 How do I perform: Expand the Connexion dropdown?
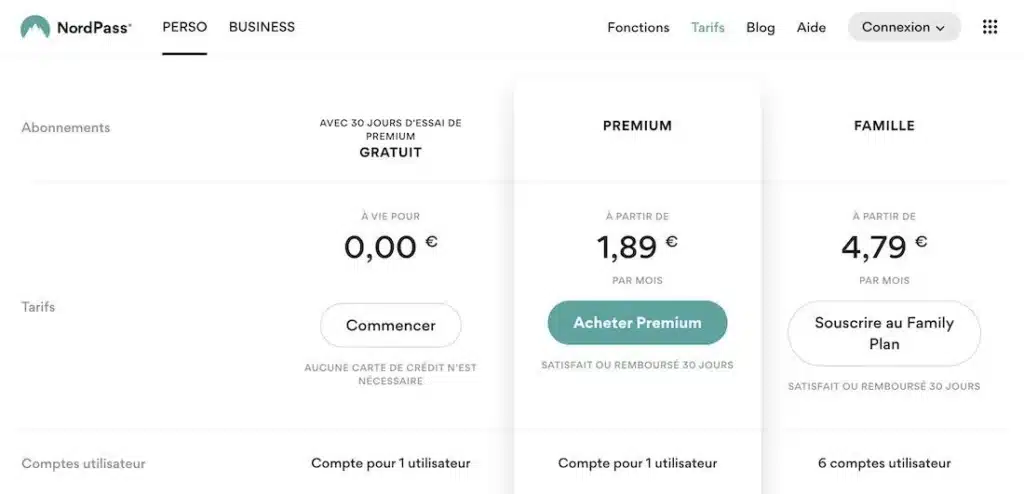pyautogui.click(x=904, y=27)
